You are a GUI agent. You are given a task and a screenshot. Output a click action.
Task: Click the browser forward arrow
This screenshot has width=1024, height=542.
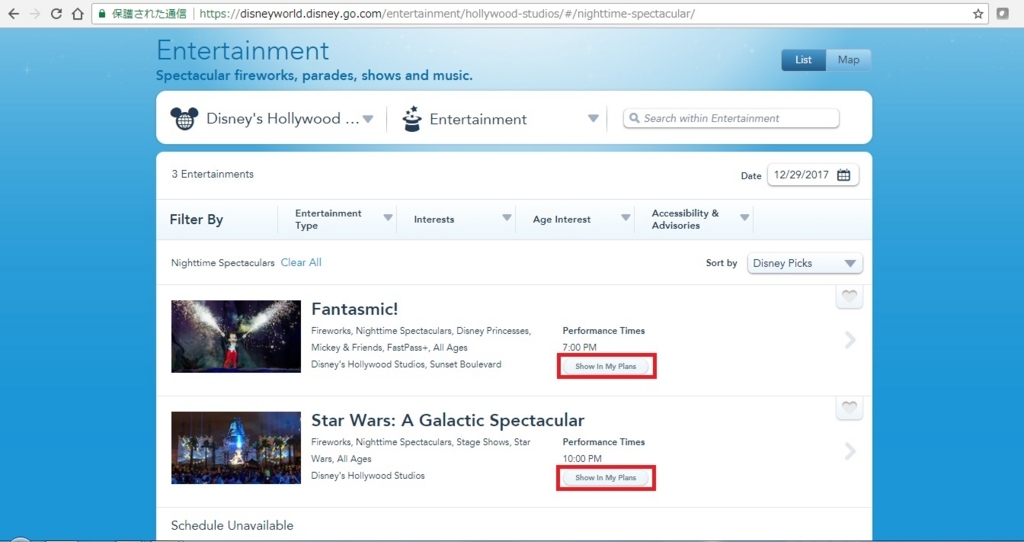point(35,14)
